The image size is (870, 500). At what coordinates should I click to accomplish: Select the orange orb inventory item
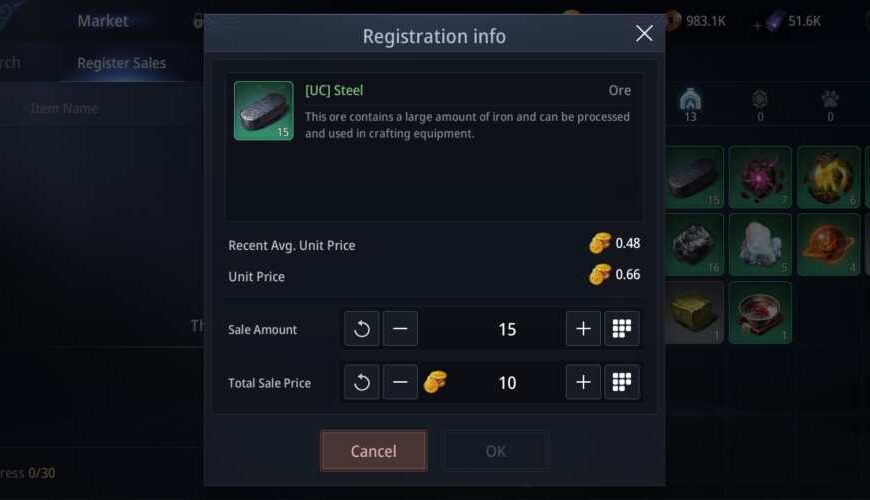pos(829,244)
